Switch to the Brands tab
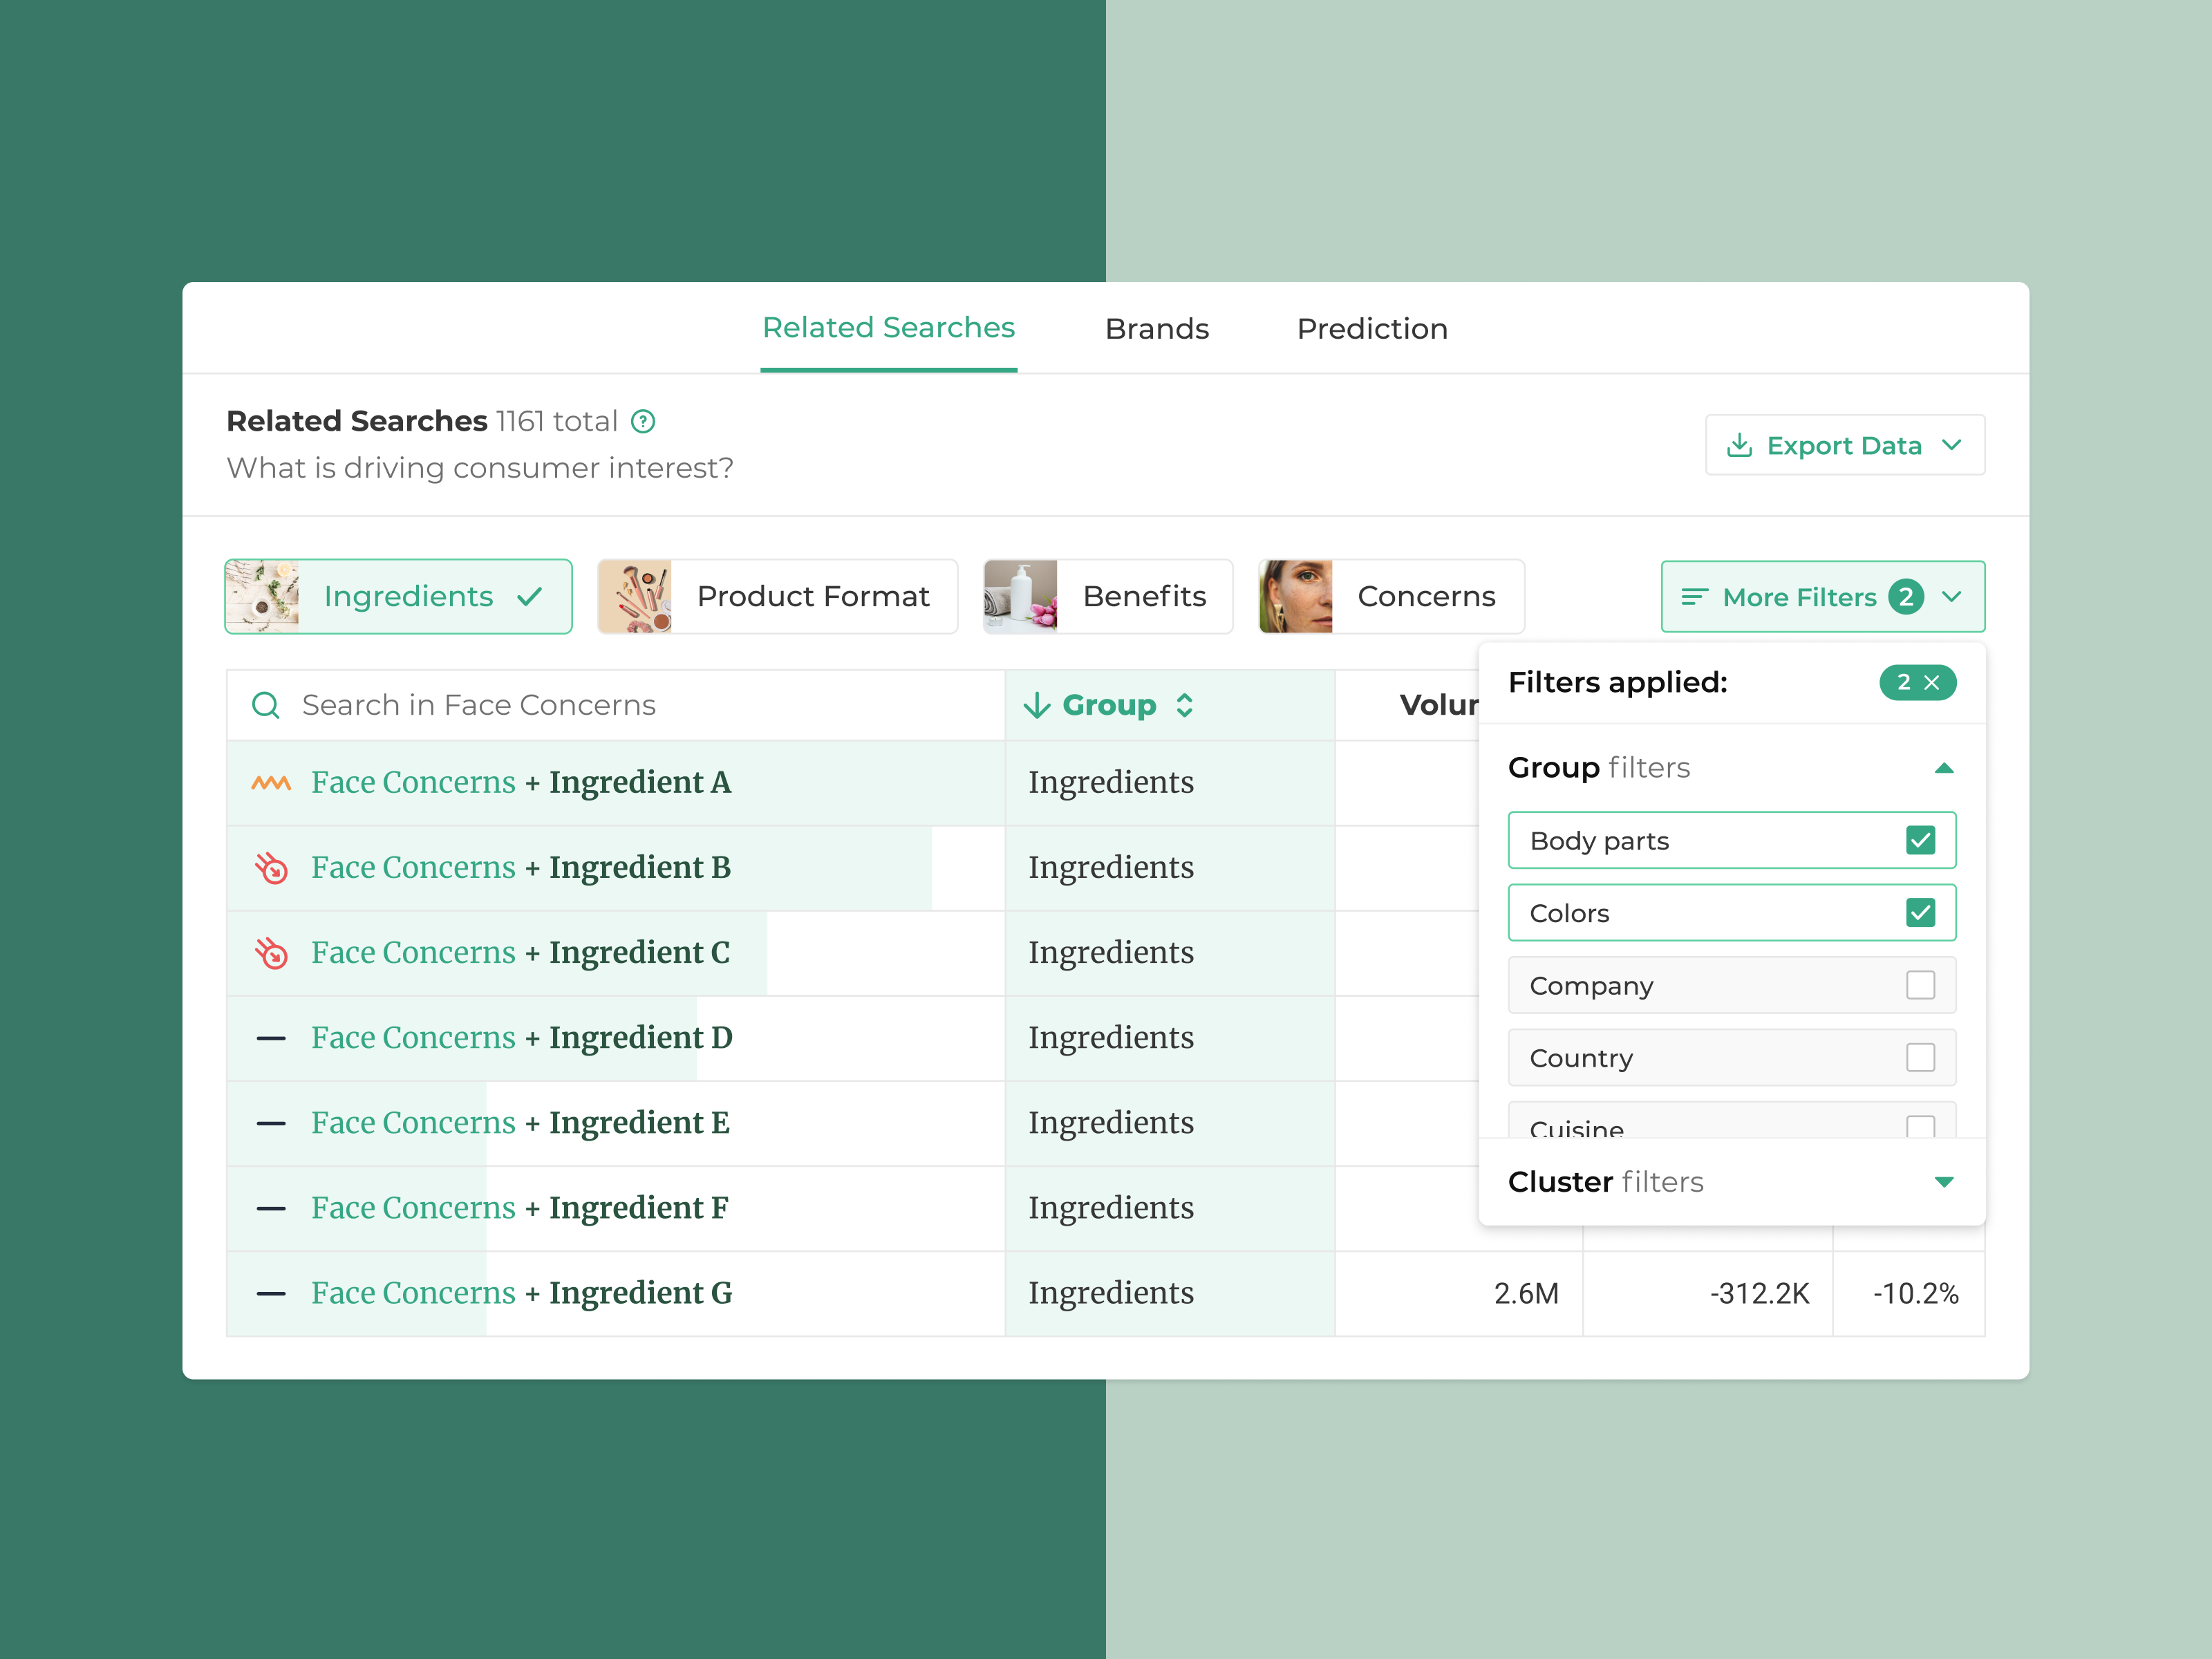 [1157, 329]
